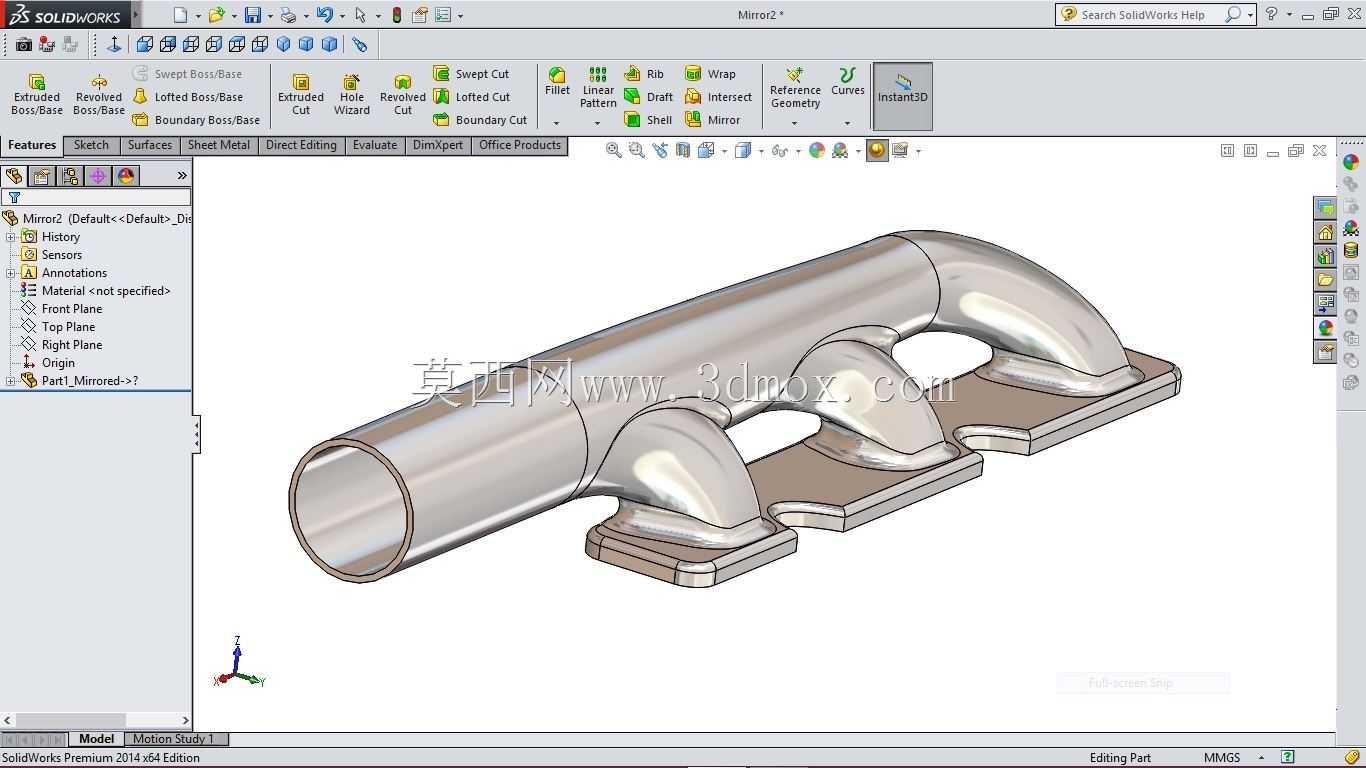Open Reference Geometry tools
Viewport: 1366px width, 768px height.
[x=795, y=88]
